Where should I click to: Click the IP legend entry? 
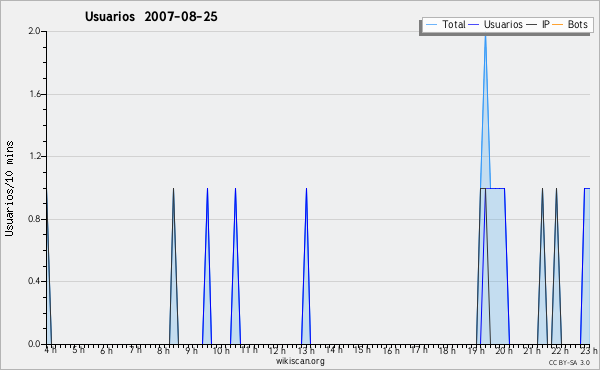point(538,24)
